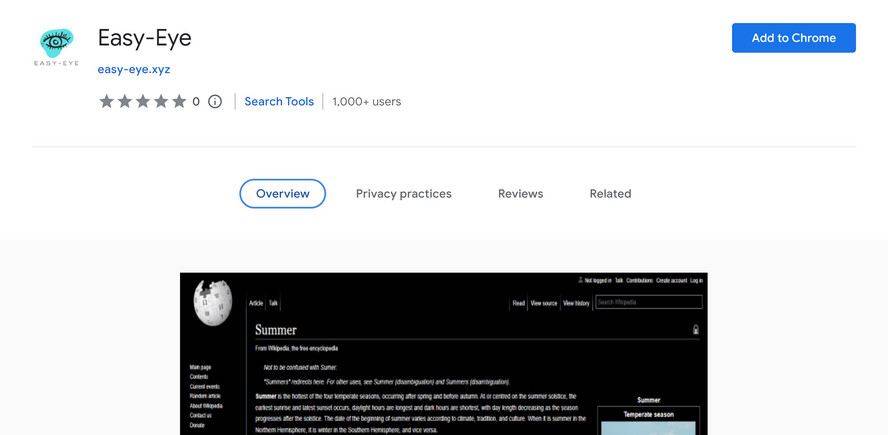
Task: Open the Search Tools category link
Action: (x=279, y=101)
